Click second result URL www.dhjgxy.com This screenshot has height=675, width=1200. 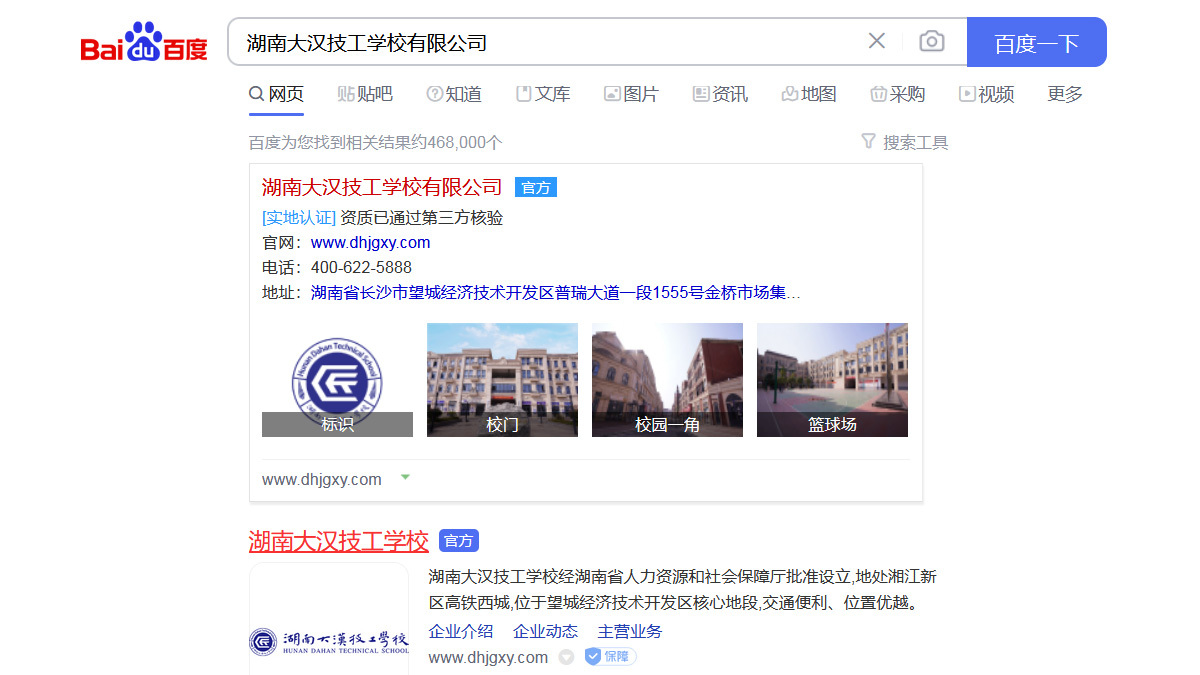489,657
